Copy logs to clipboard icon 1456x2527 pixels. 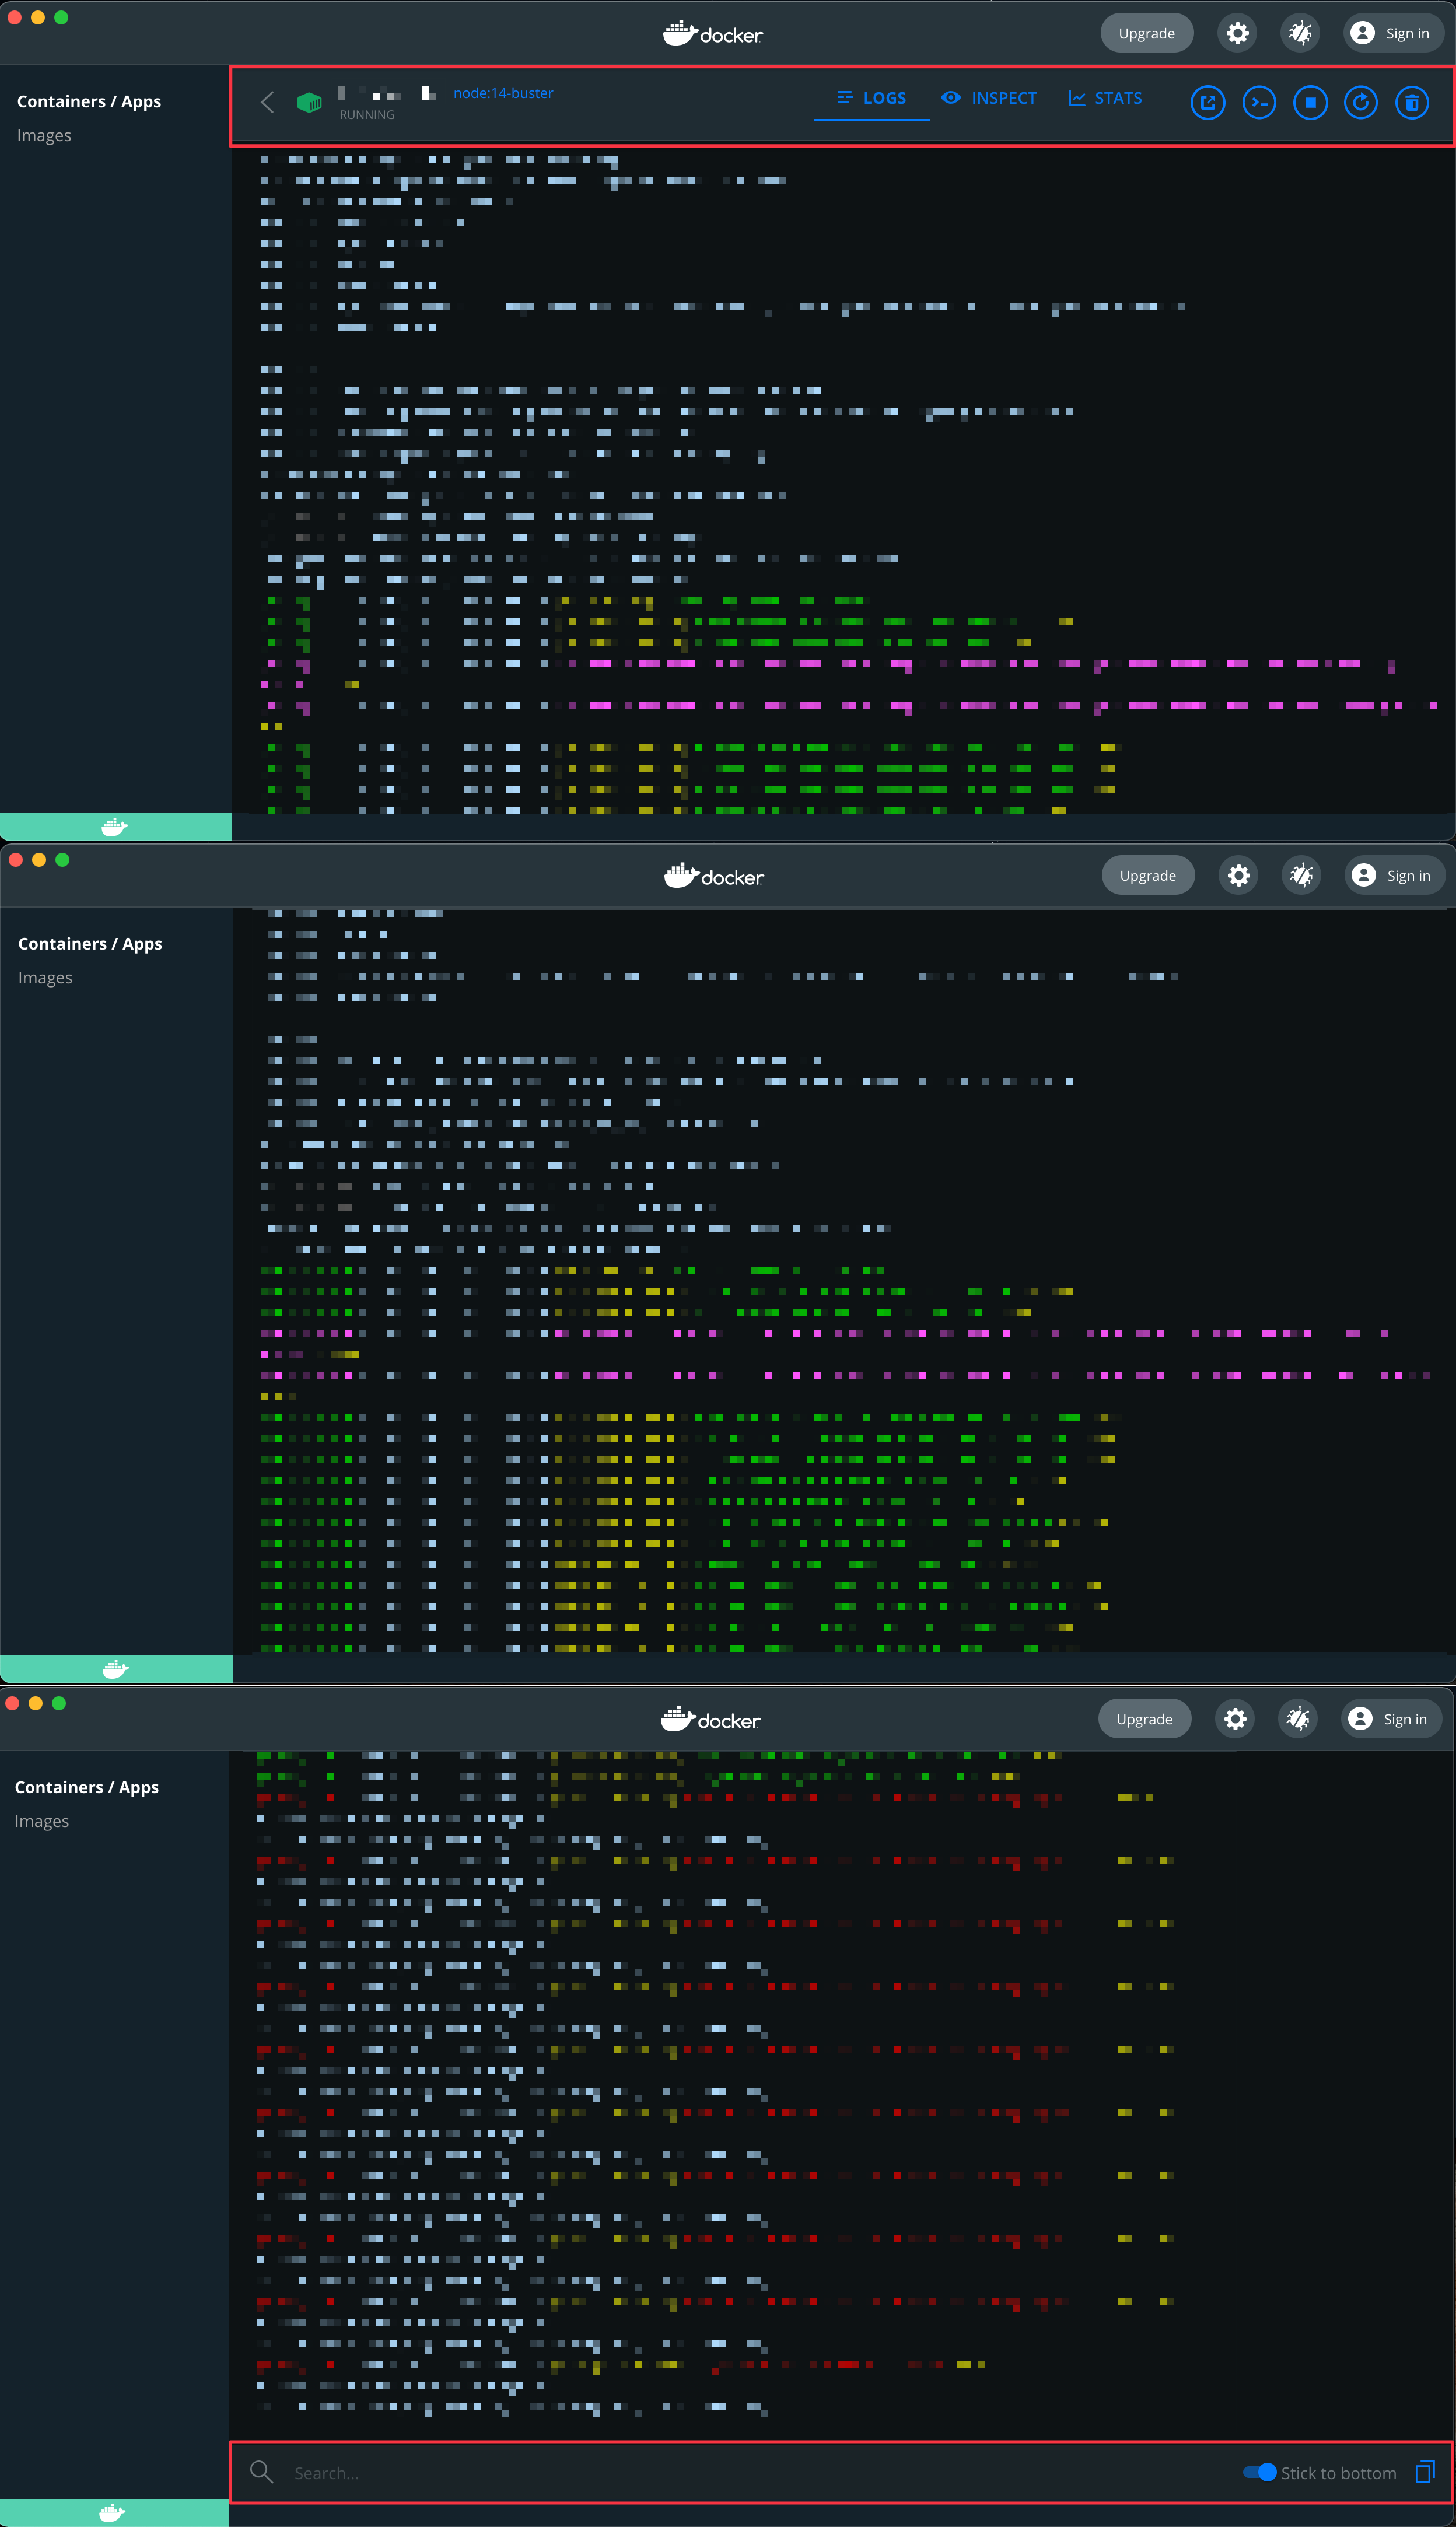click(1424, 2471)
